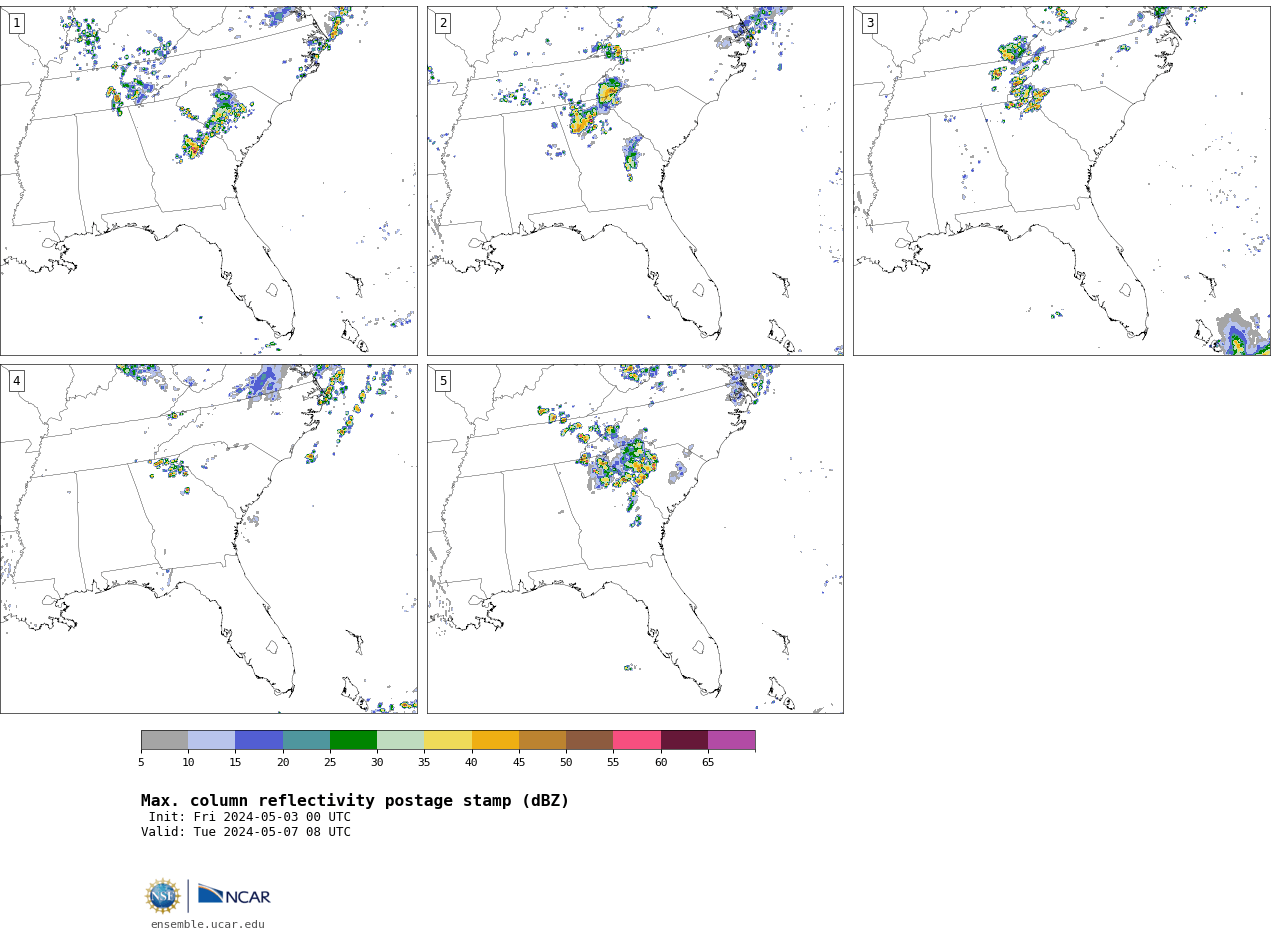Click the panel number label '4'
1280x936 pixels.
16,381
